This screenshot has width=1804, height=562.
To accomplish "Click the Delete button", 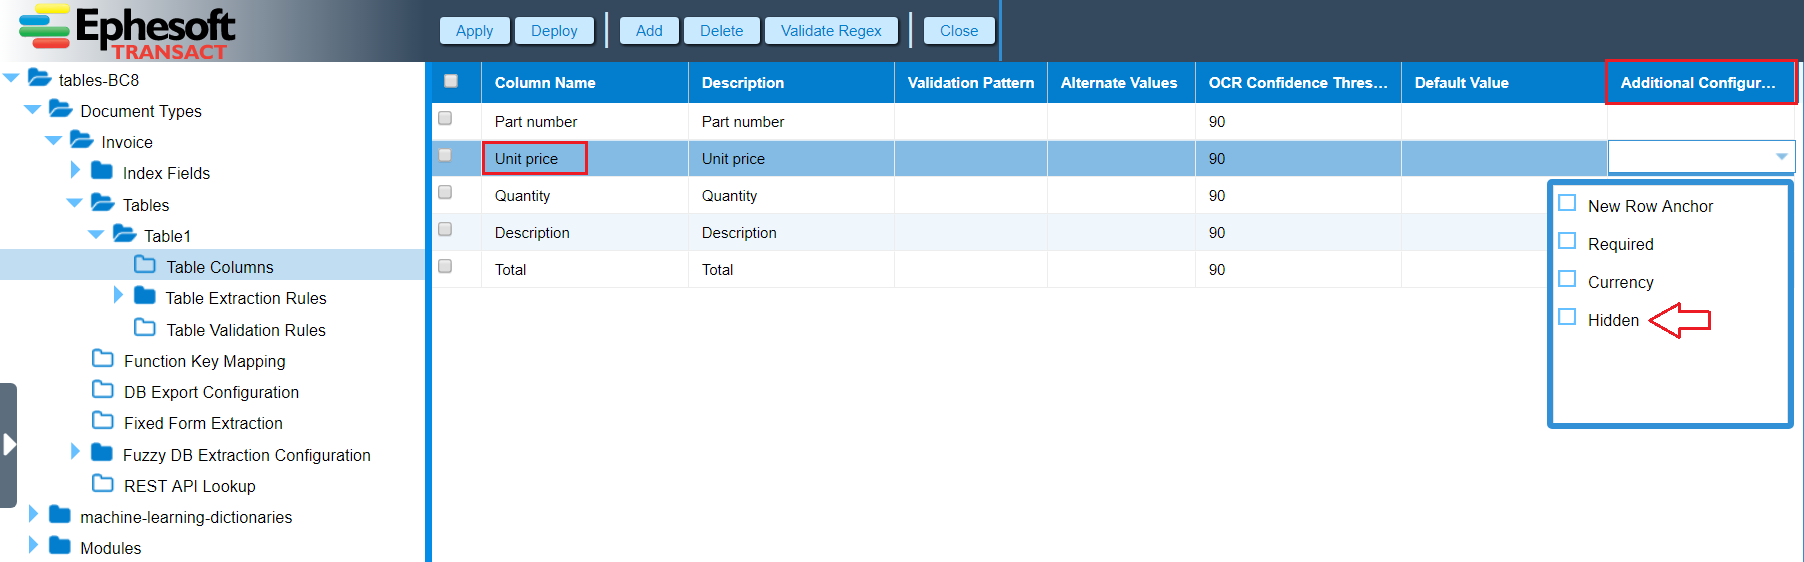I will (x=721, y=31).
